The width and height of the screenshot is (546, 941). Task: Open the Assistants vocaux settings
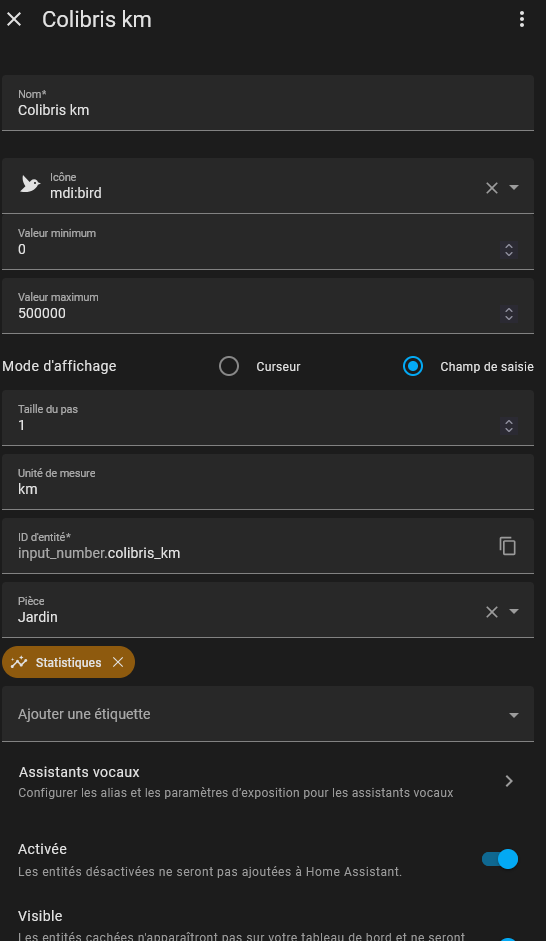click(268, 781)
